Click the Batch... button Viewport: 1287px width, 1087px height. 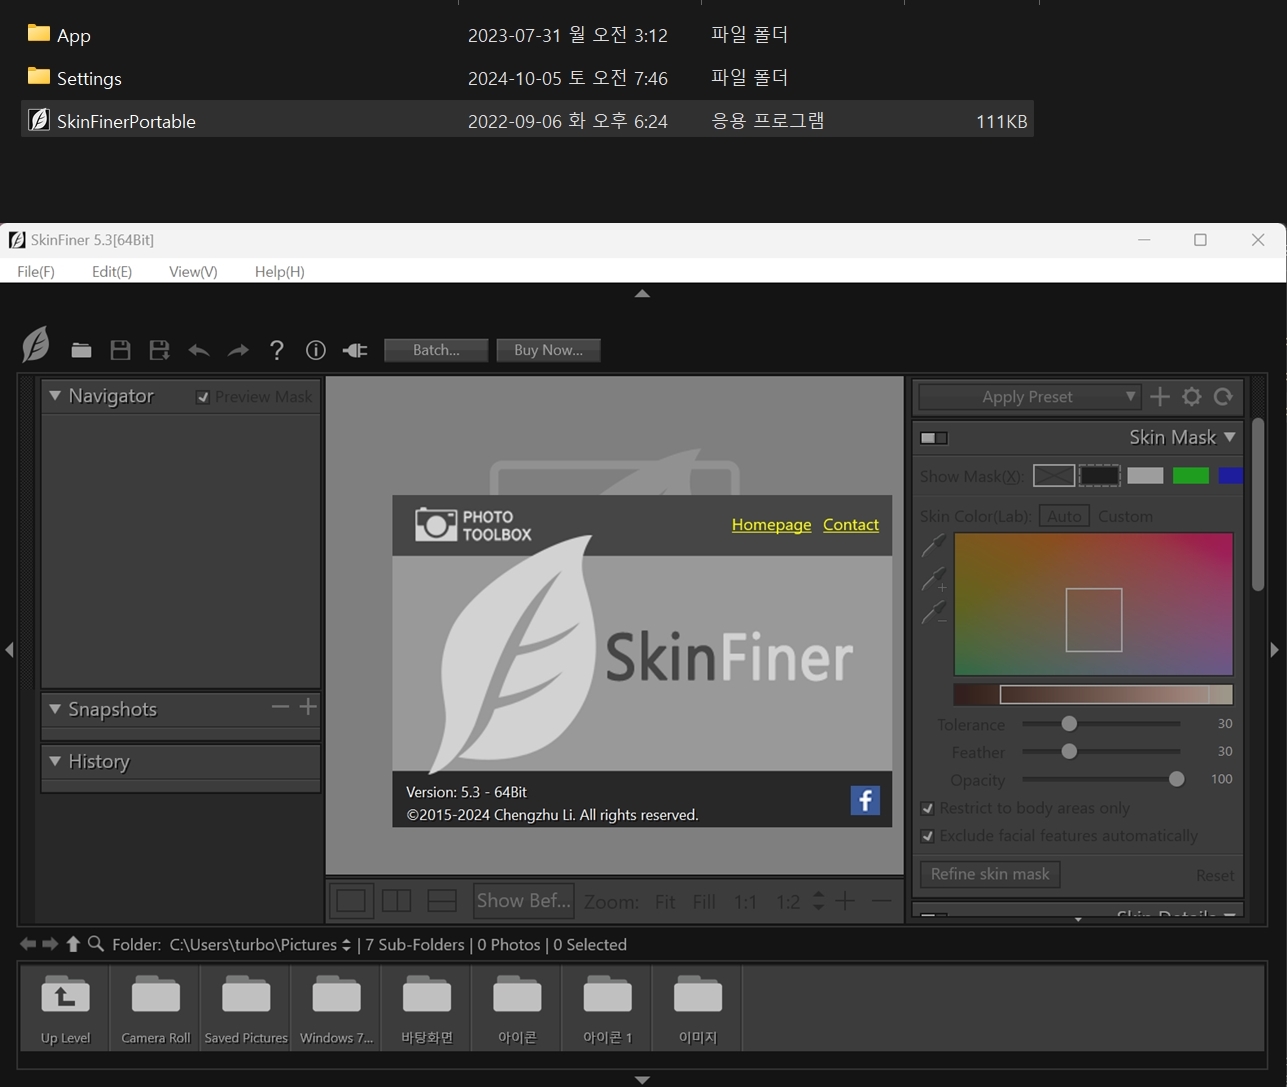(436, 350)
